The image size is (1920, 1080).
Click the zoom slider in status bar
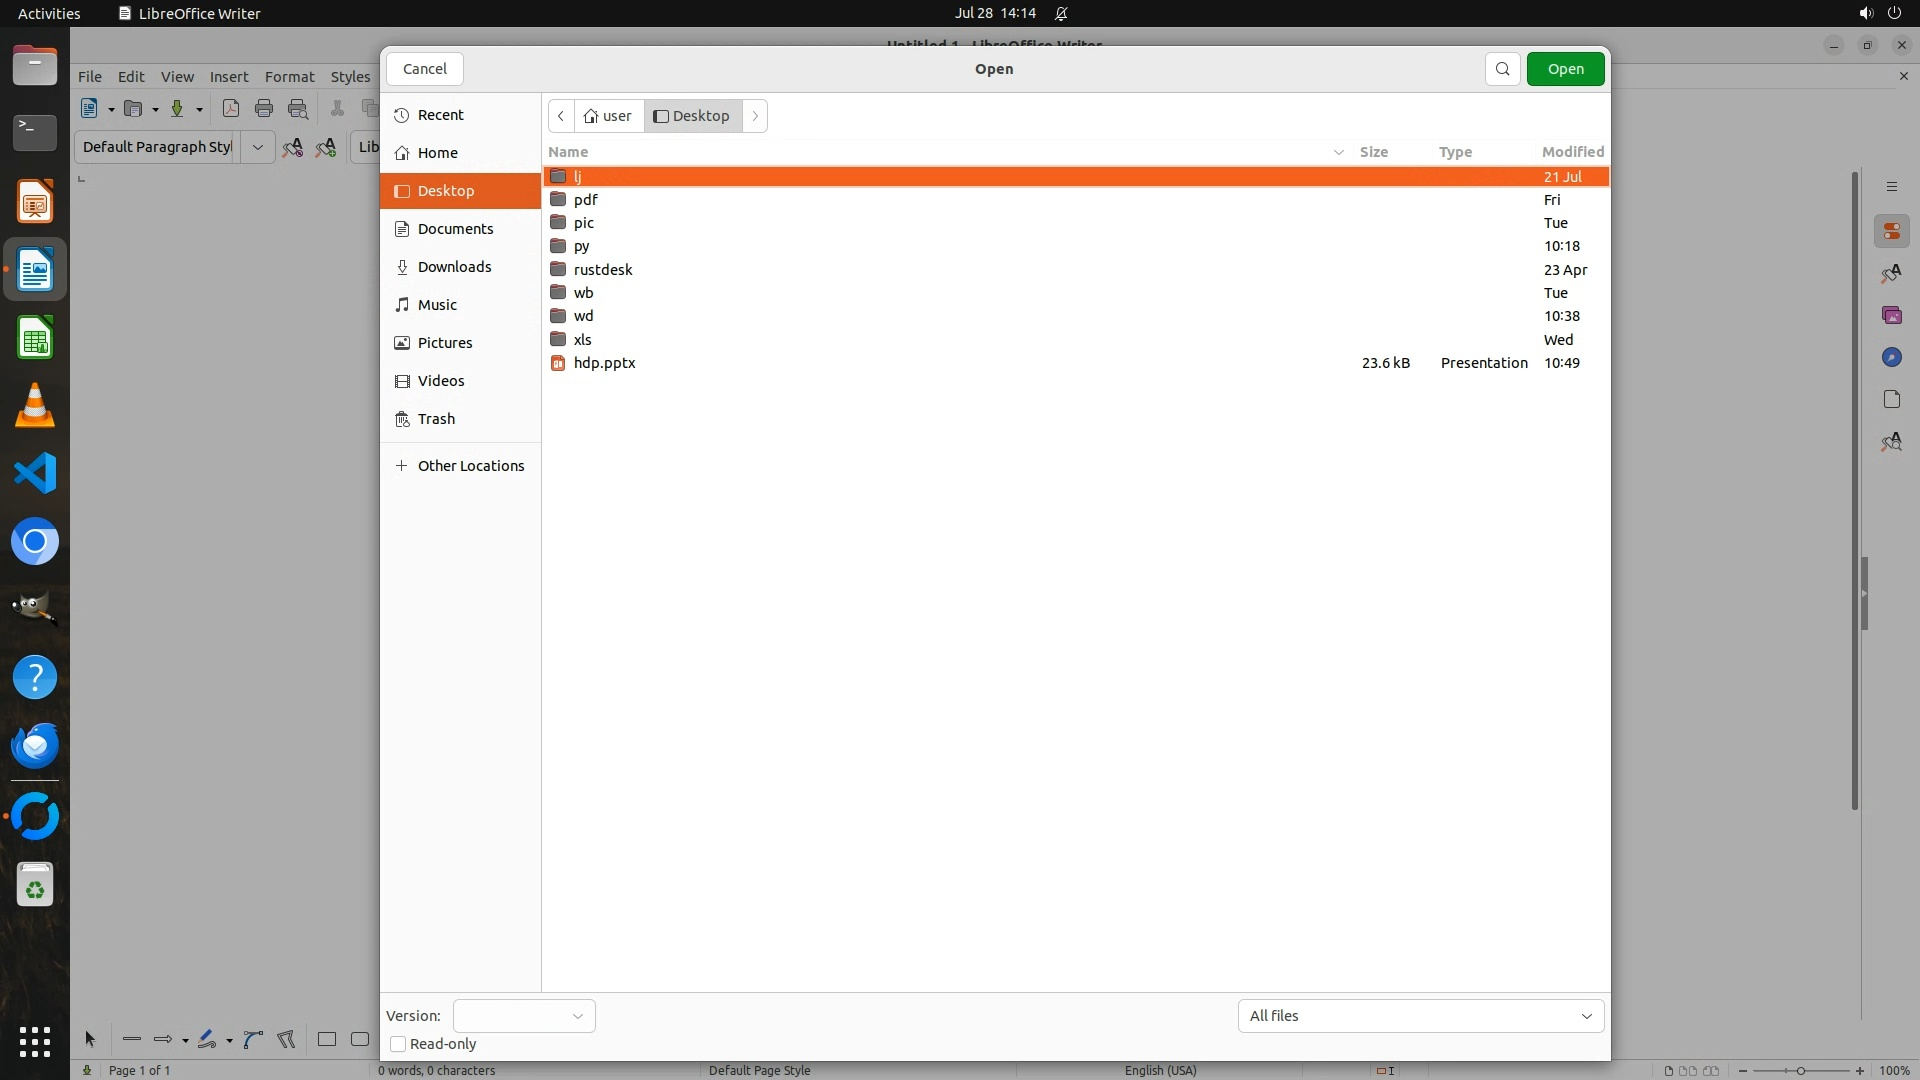[x=1800, y=1071]
